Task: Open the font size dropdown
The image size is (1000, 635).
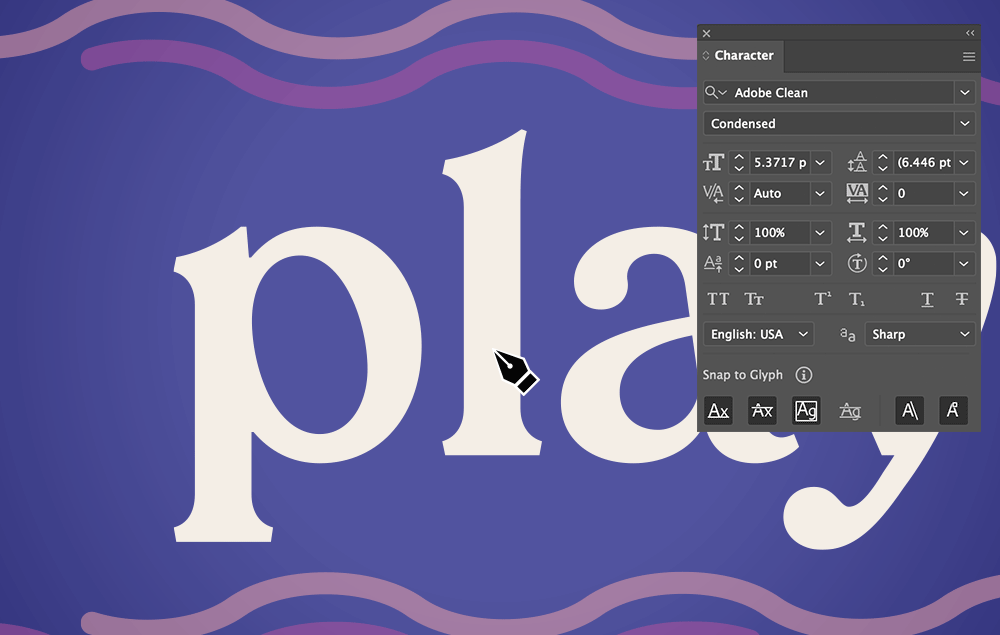Action: coord(818,162)
